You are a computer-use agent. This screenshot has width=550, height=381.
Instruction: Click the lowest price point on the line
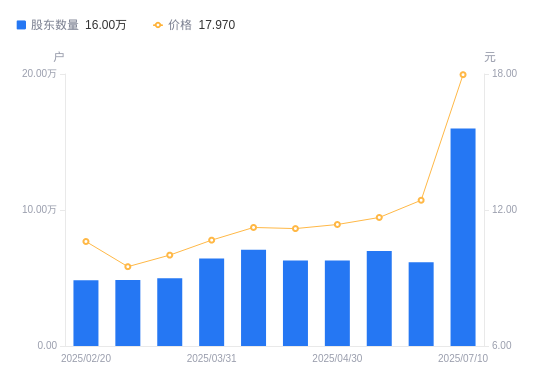click(x=128, y=267)
